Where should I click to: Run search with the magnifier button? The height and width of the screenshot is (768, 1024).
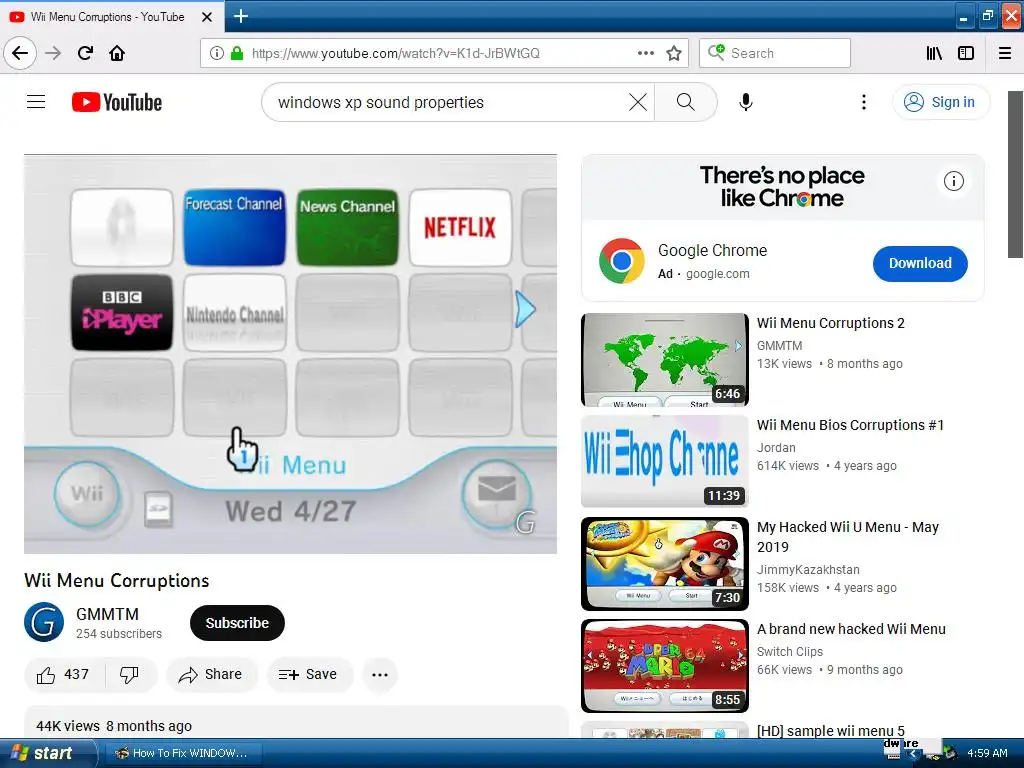[686, 102]
